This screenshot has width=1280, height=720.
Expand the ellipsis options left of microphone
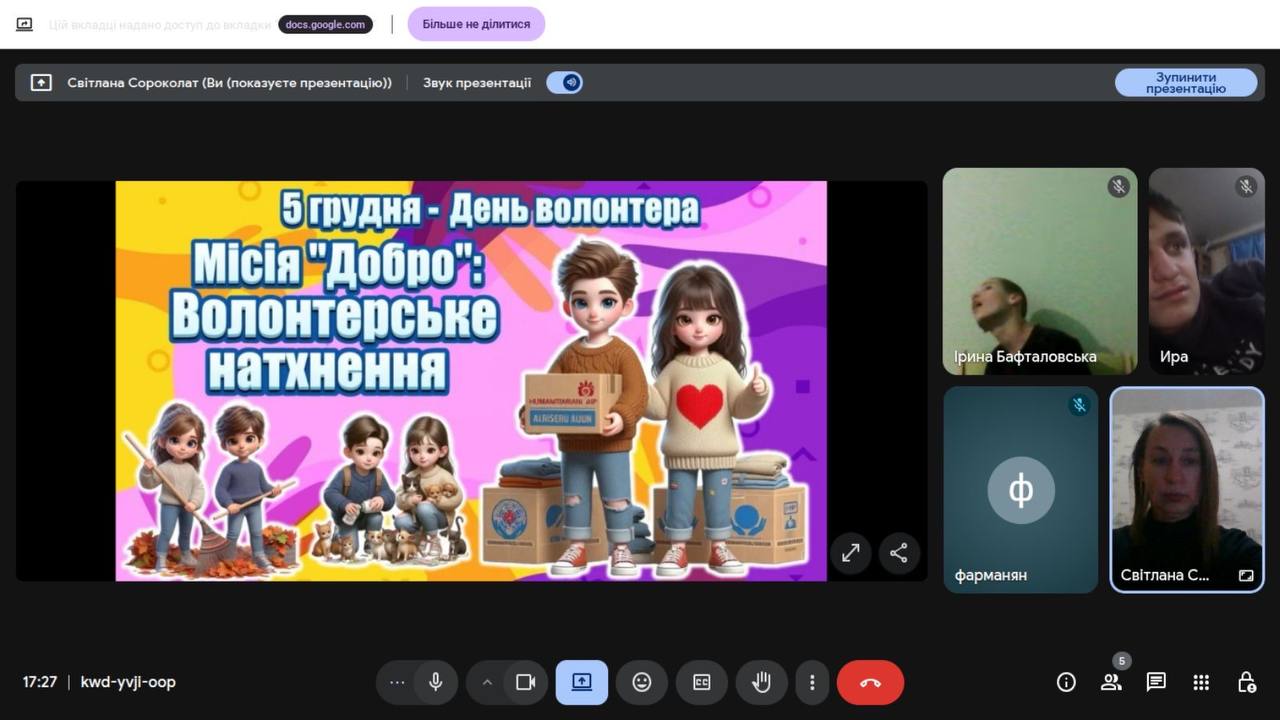(x=397, y=683)
